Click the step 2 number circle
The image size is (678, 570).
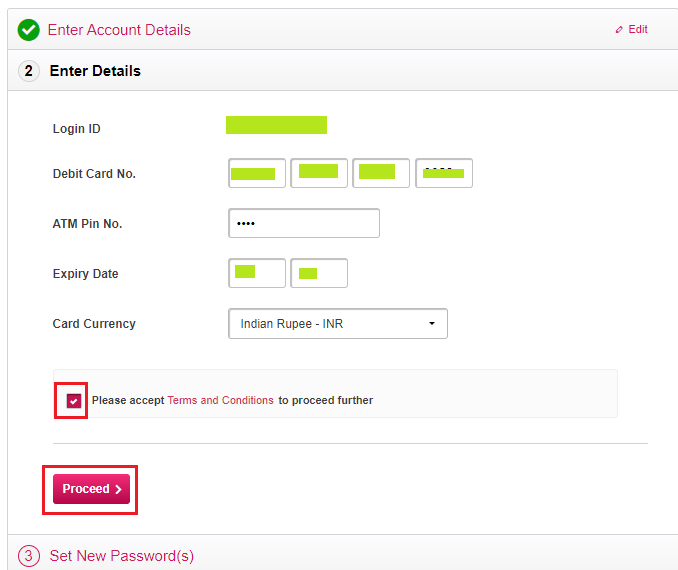coord(29,71)
